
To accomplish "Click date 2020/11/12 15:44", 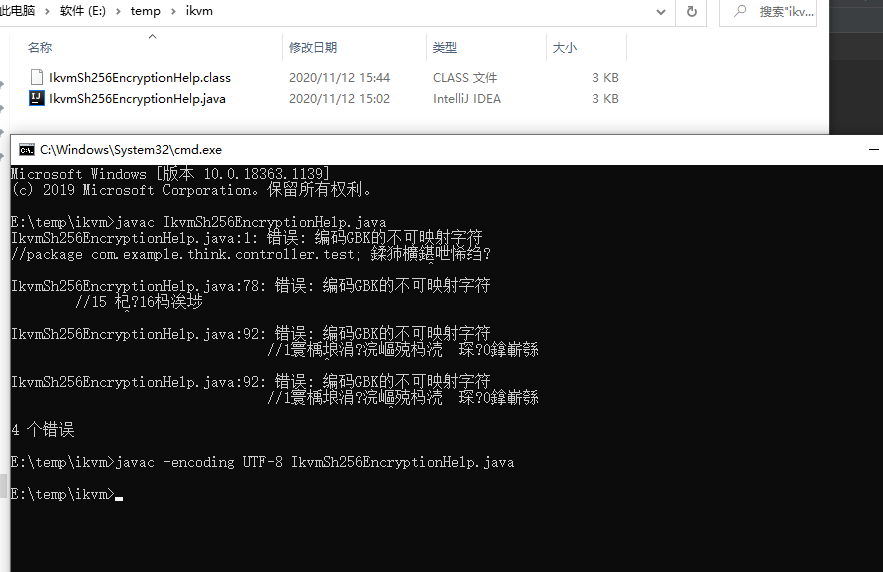I will click(340, 78).
